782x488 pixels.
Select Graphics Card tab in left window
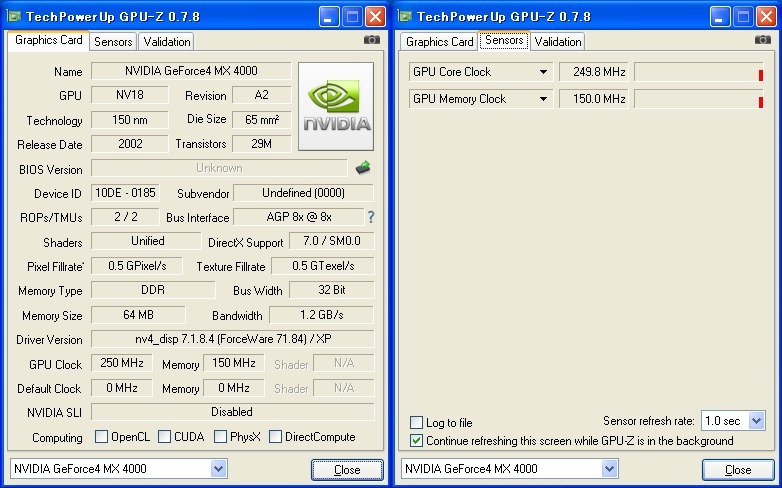click(x=48, y=40)
